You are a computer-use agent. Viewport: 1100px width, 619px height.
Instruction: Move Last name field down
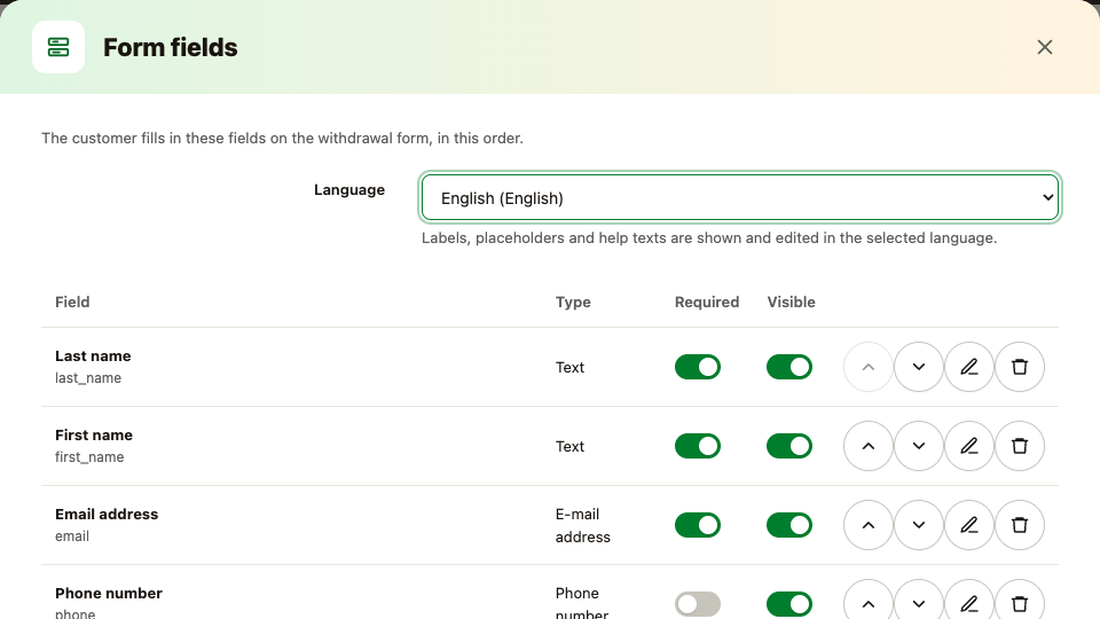pyautogui.click(x=918, y=367)
